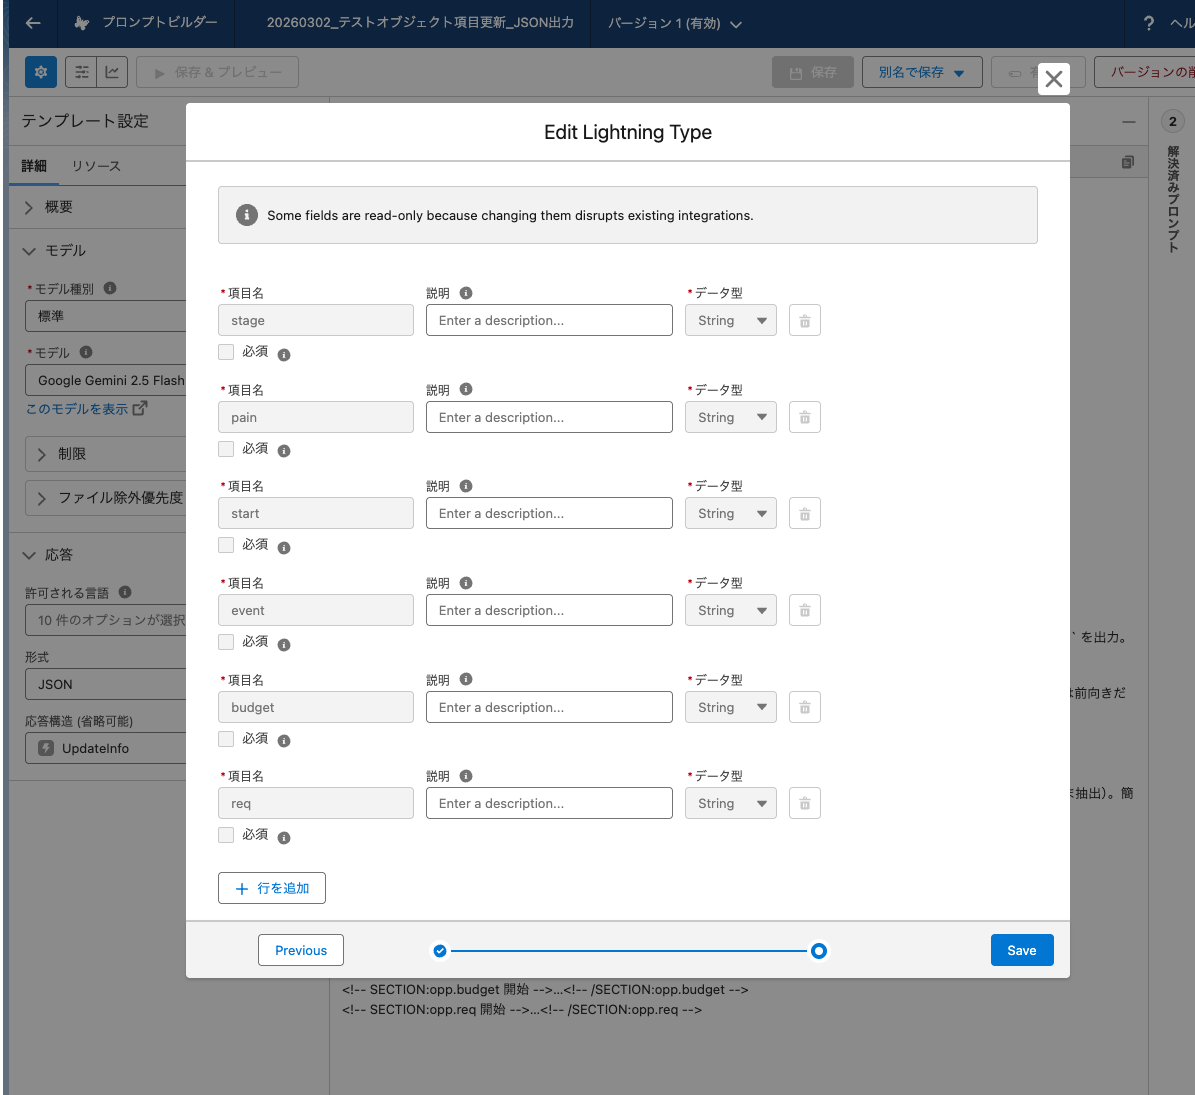1195x1095 pixels.
Task: Click the trash icon for stage row
Action: point(804,321)
